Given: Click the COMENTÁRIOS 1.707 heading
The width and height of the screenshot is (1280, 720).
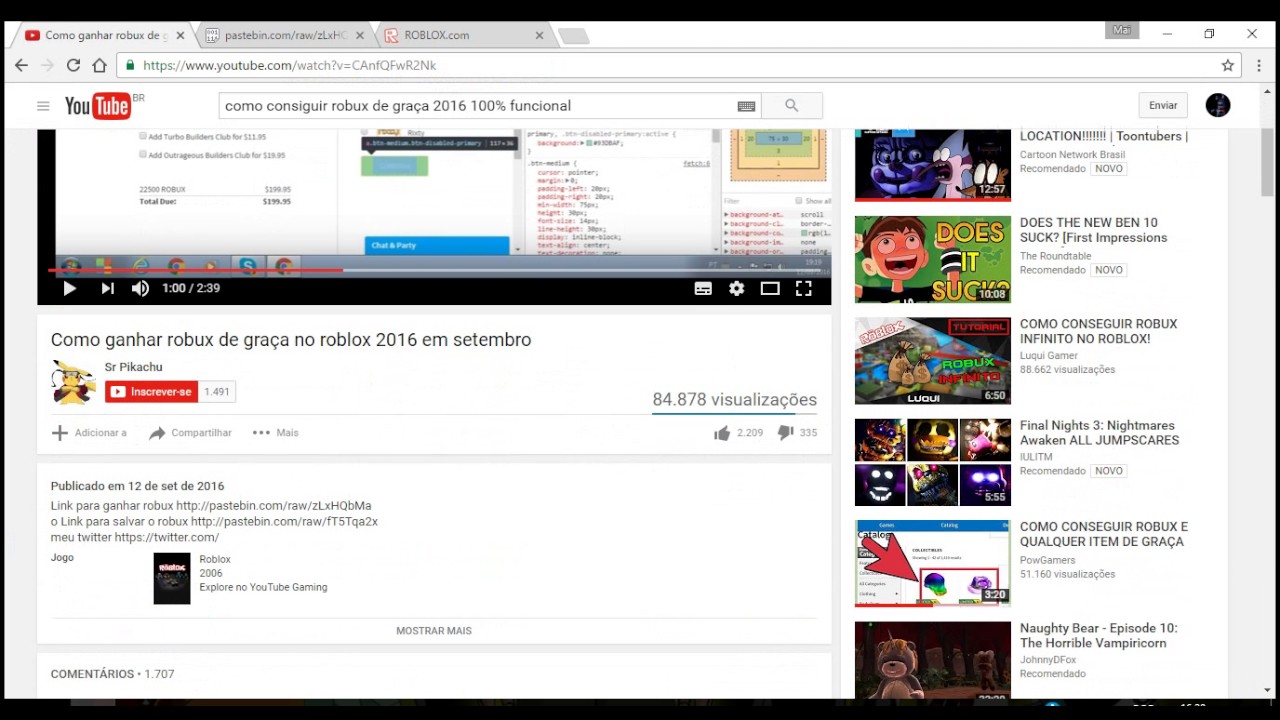Looking at the screenshot, I should [113, 674].
